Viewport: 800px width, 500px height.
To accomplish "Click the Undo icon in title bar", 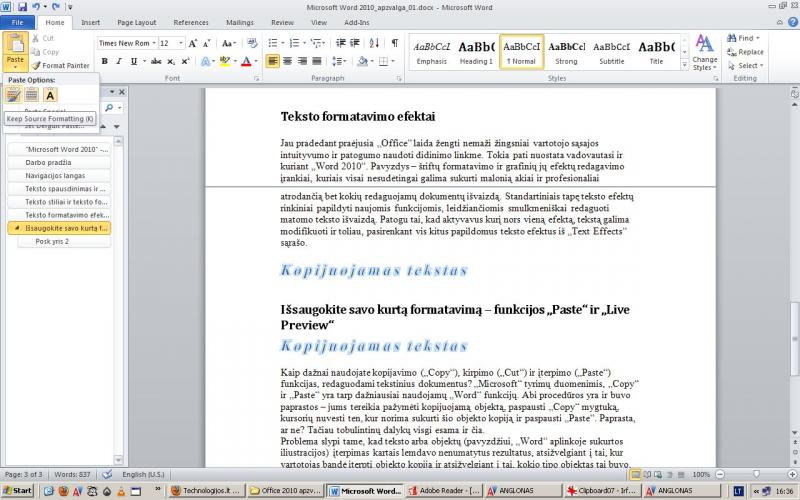I will pos(36,7).
